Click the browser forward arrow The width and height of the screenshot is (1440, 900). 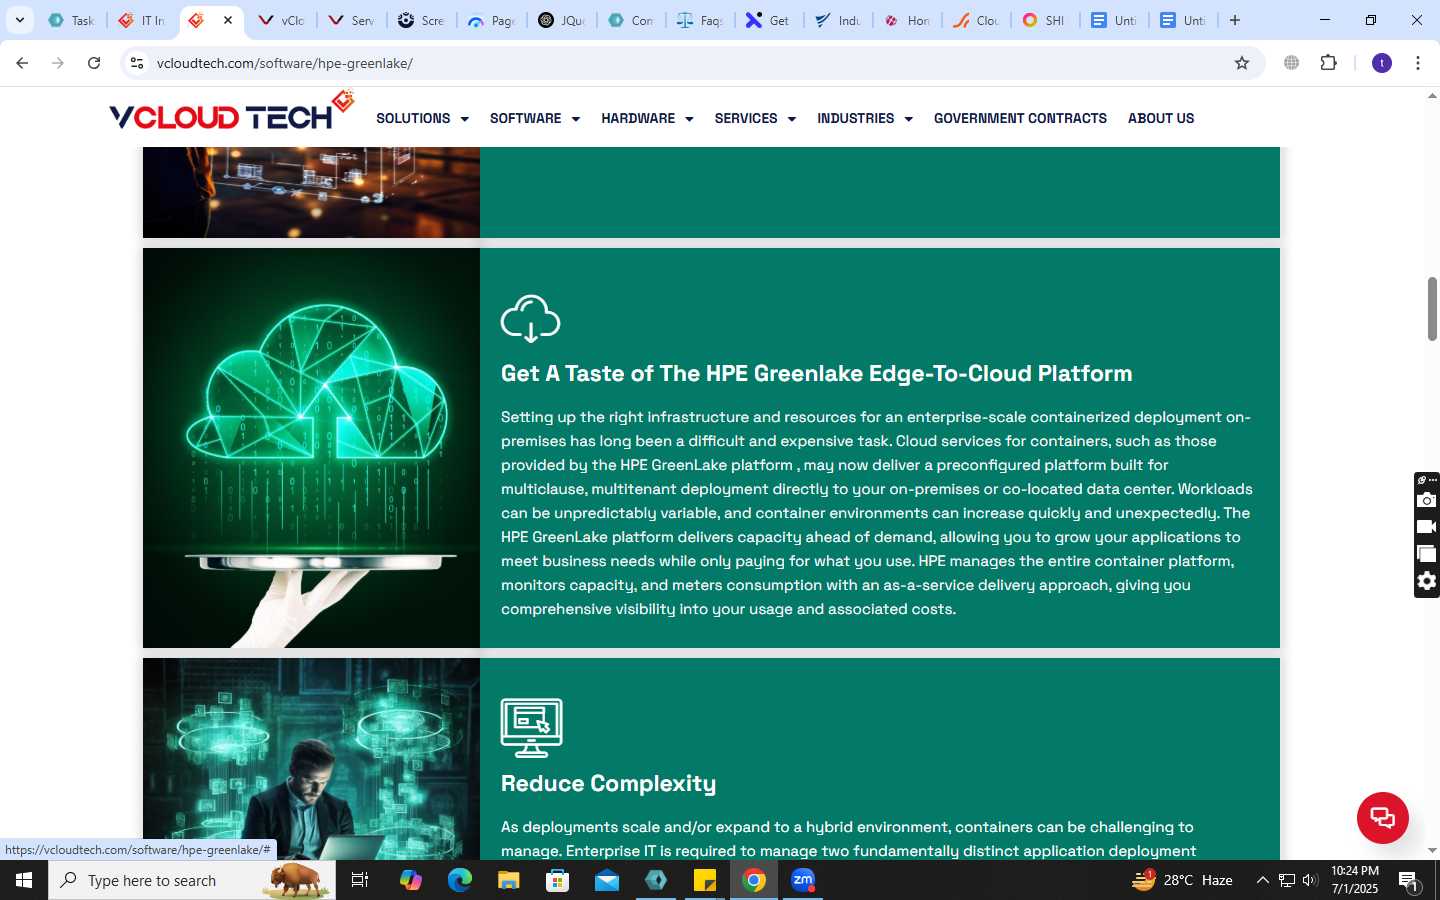tap(58, 63)
